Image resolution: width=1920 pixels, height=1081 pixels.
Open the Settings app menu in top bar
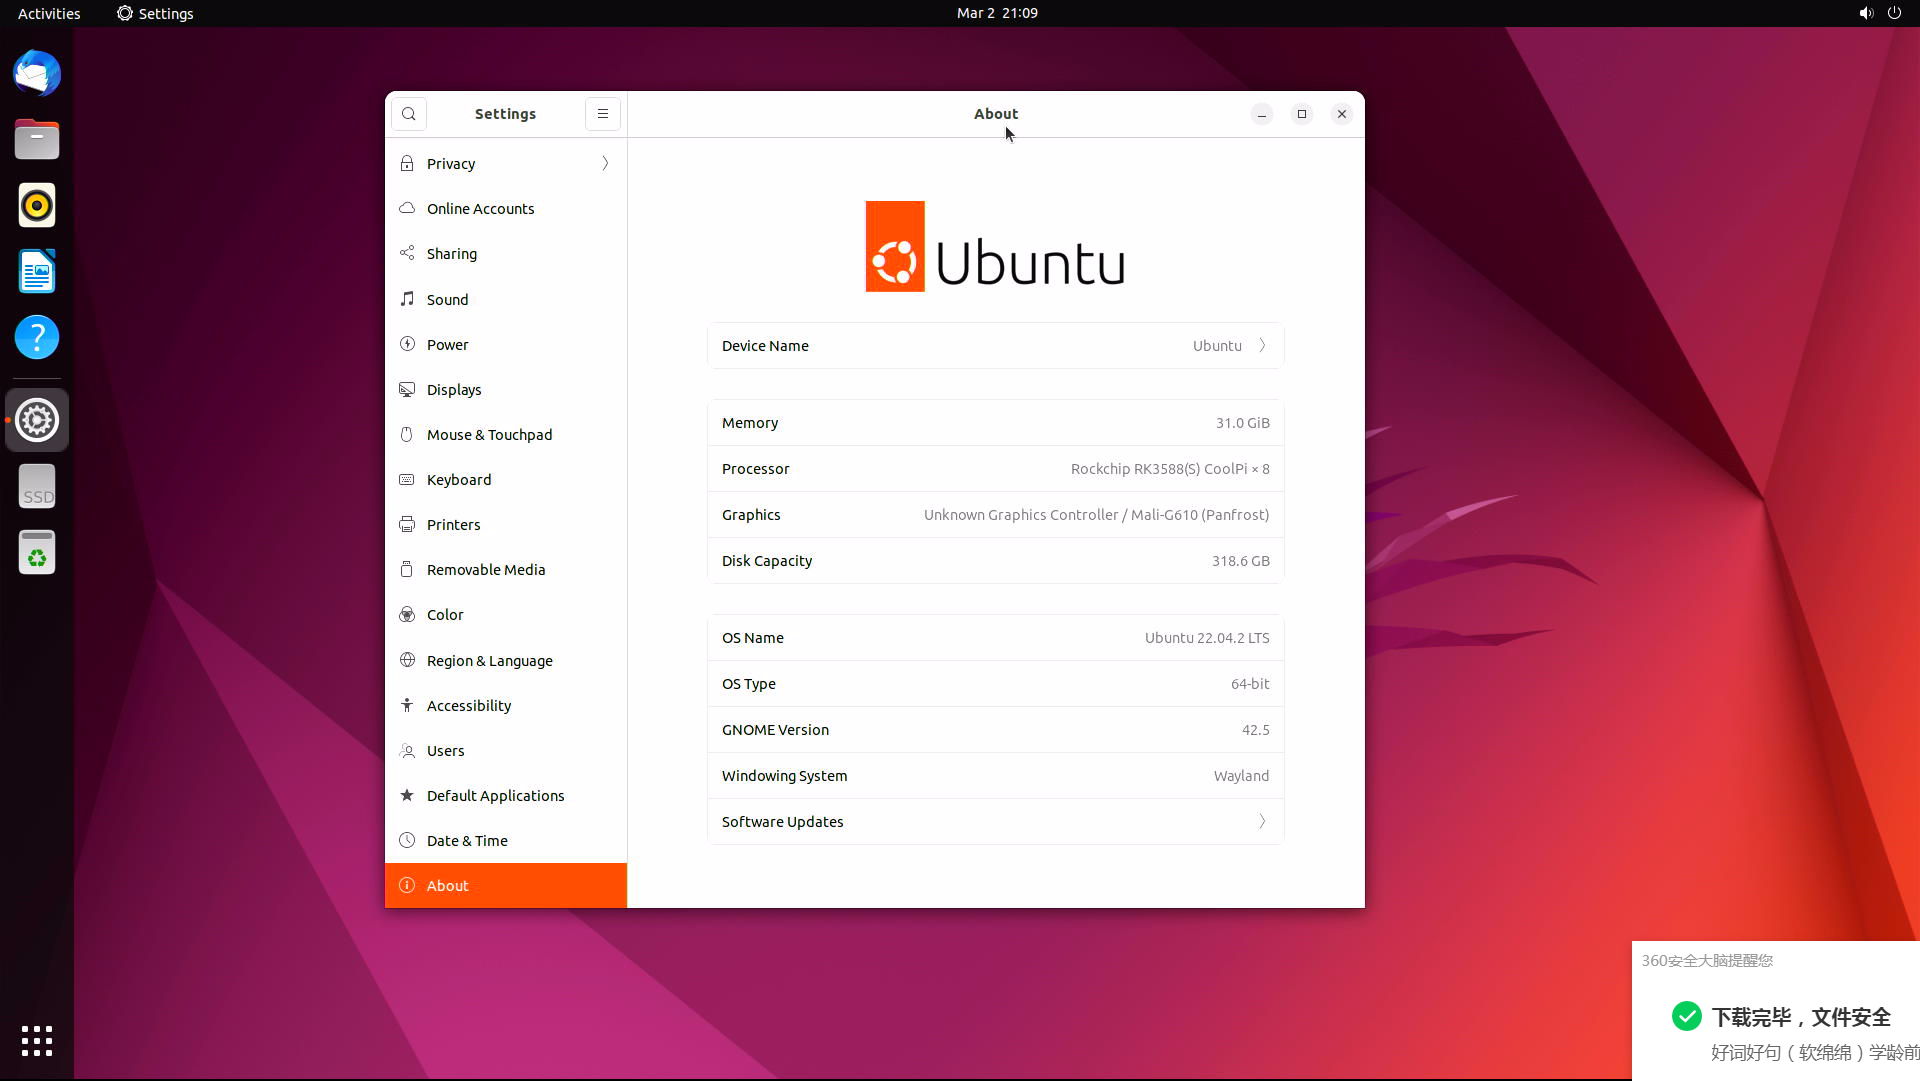point(155,13)
